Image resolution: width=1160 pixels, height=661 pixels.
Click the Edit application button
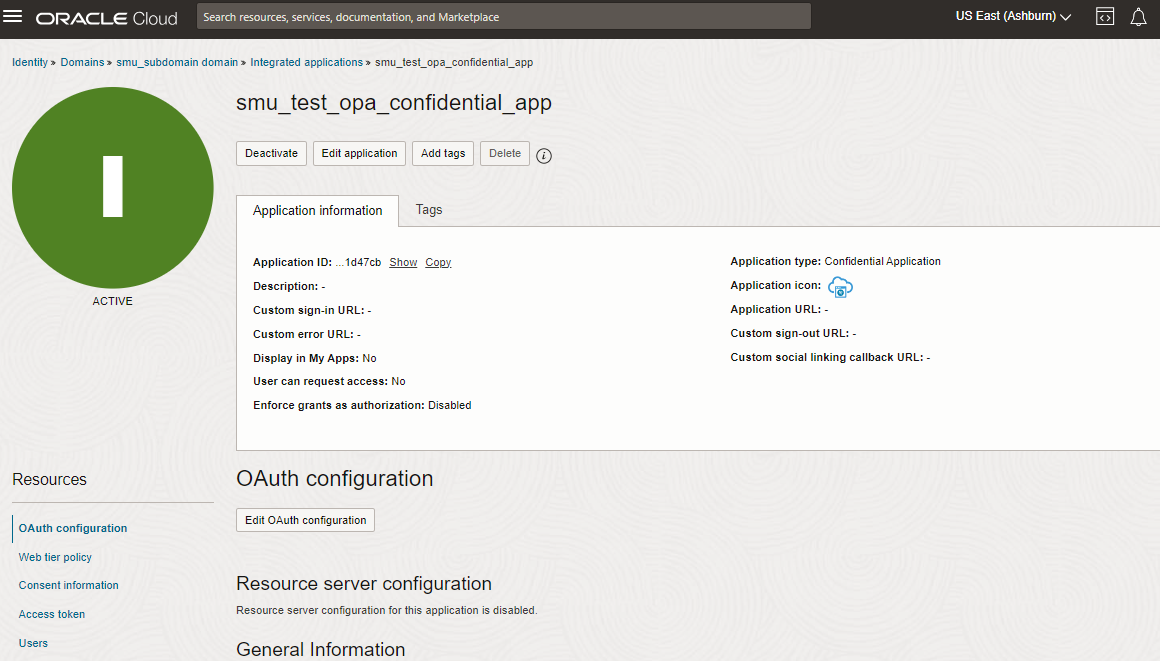[359, 153]
